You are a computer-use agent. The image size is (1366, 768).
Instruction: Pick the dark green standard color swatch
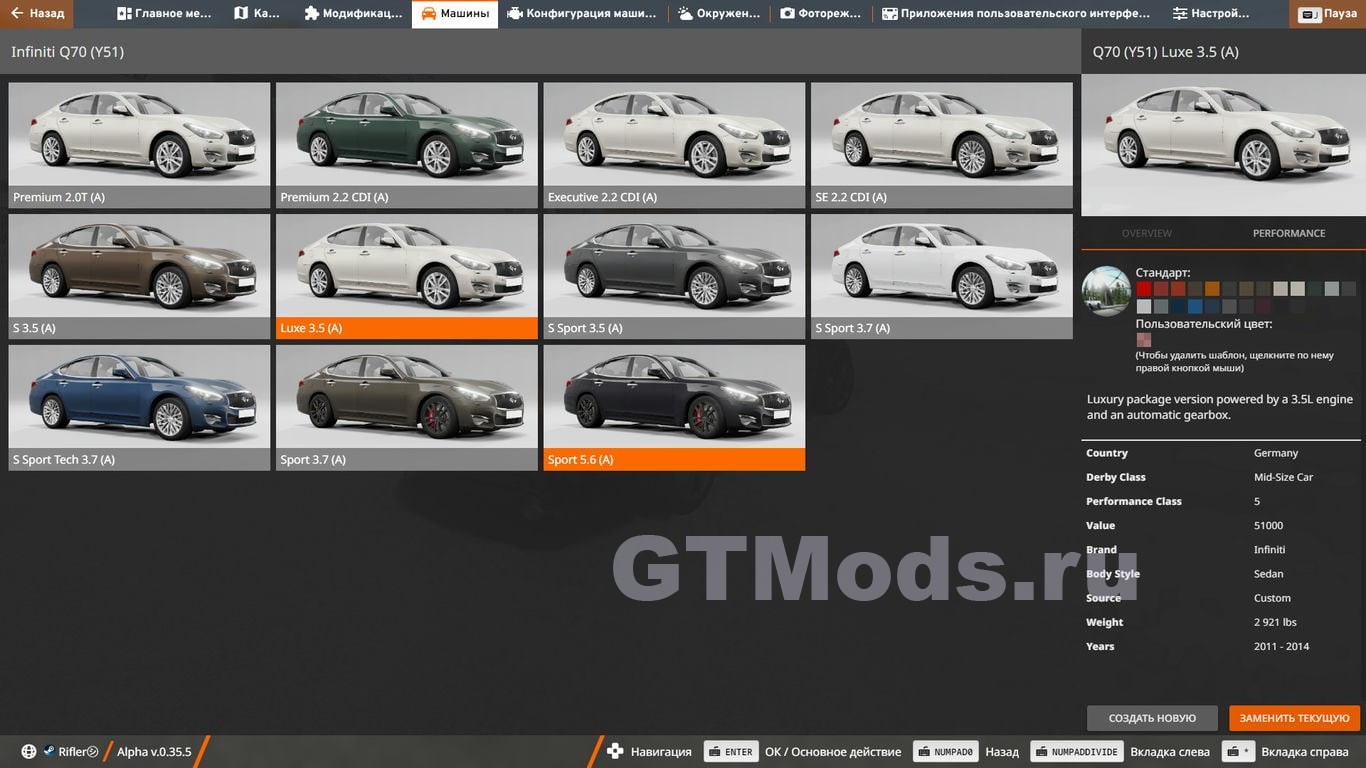tap(1314, 288)
